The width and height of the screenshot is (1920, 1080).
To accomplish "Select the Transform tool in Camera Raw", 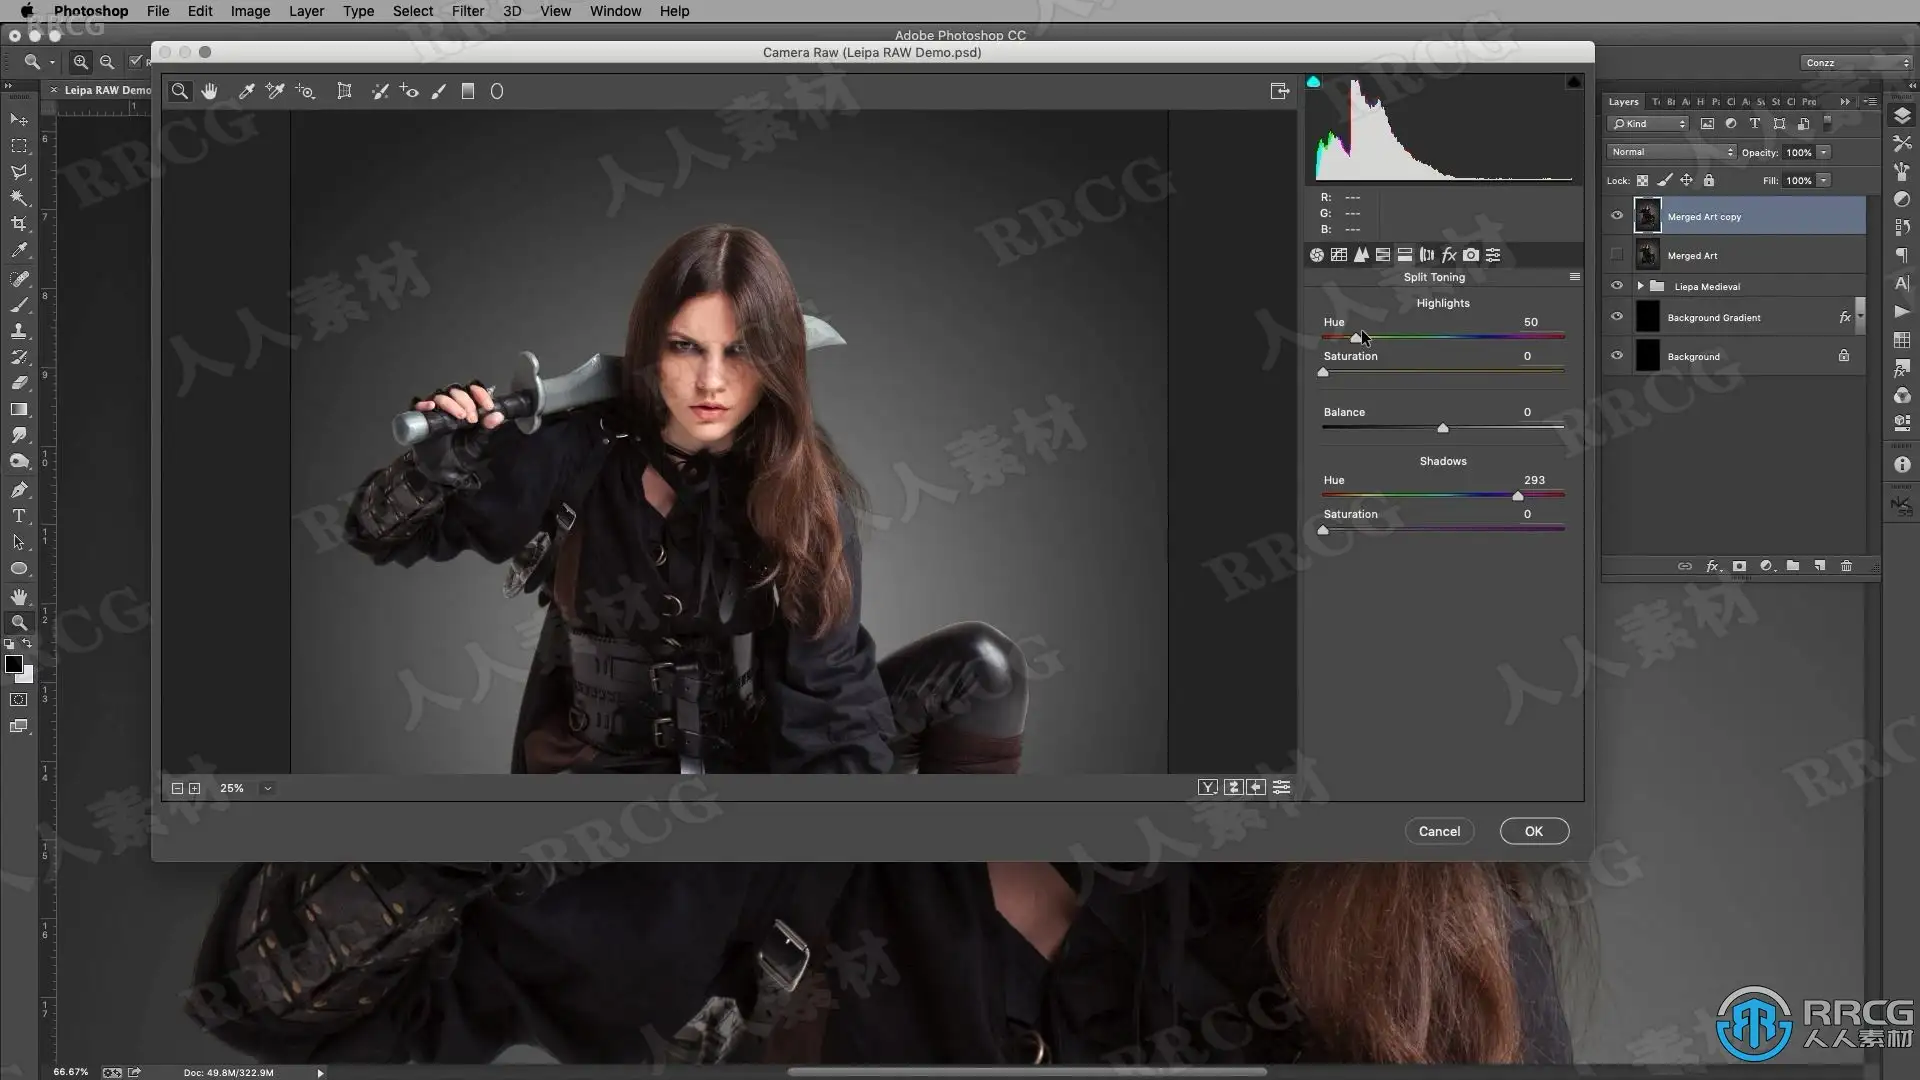I will pyautogui.click(x=344, y=91).
